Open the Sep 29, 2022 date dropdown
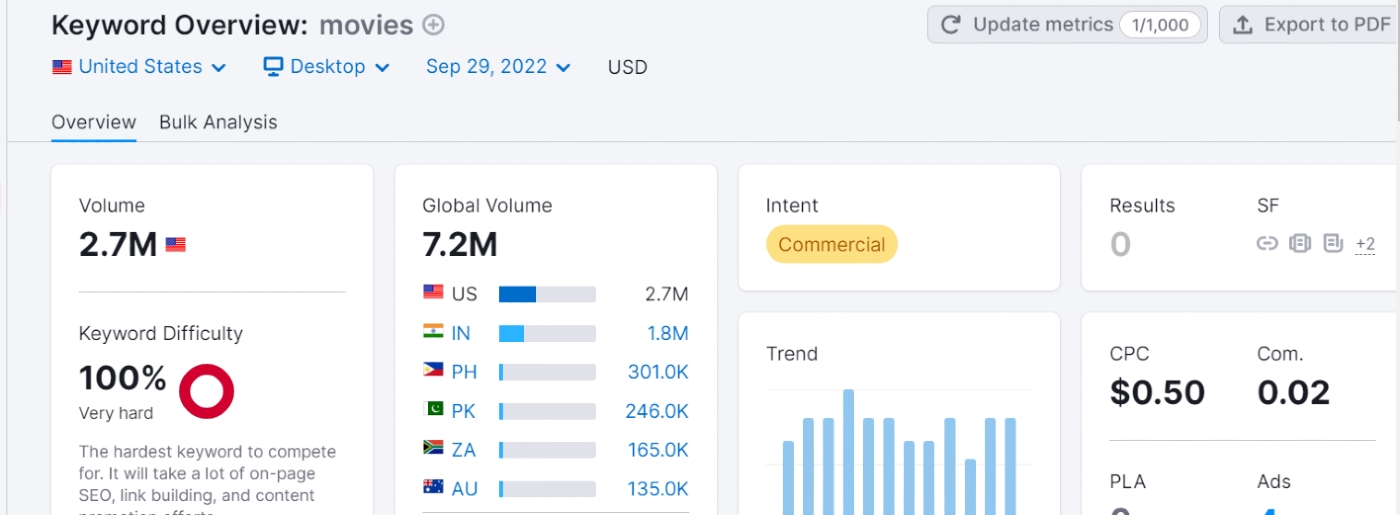The image size is (1400, 515). (498, 67)
